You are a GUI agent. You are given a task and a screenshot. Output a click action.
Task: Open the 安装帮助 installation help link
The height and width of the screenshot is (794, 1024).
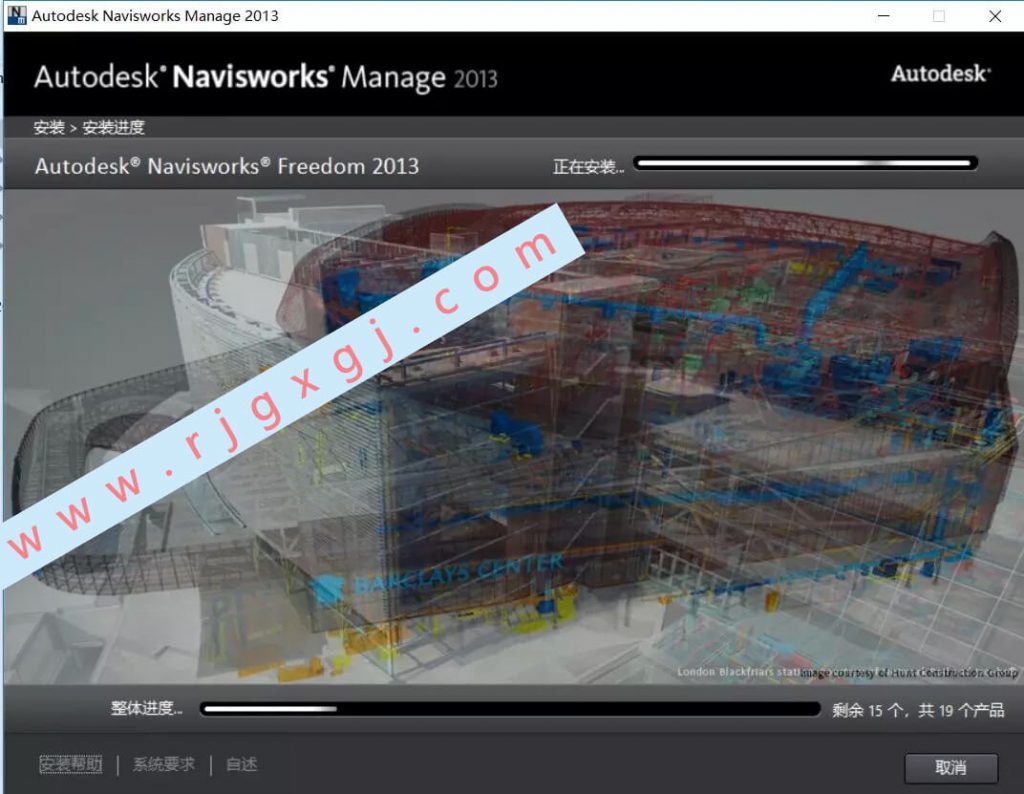[71, 764]
